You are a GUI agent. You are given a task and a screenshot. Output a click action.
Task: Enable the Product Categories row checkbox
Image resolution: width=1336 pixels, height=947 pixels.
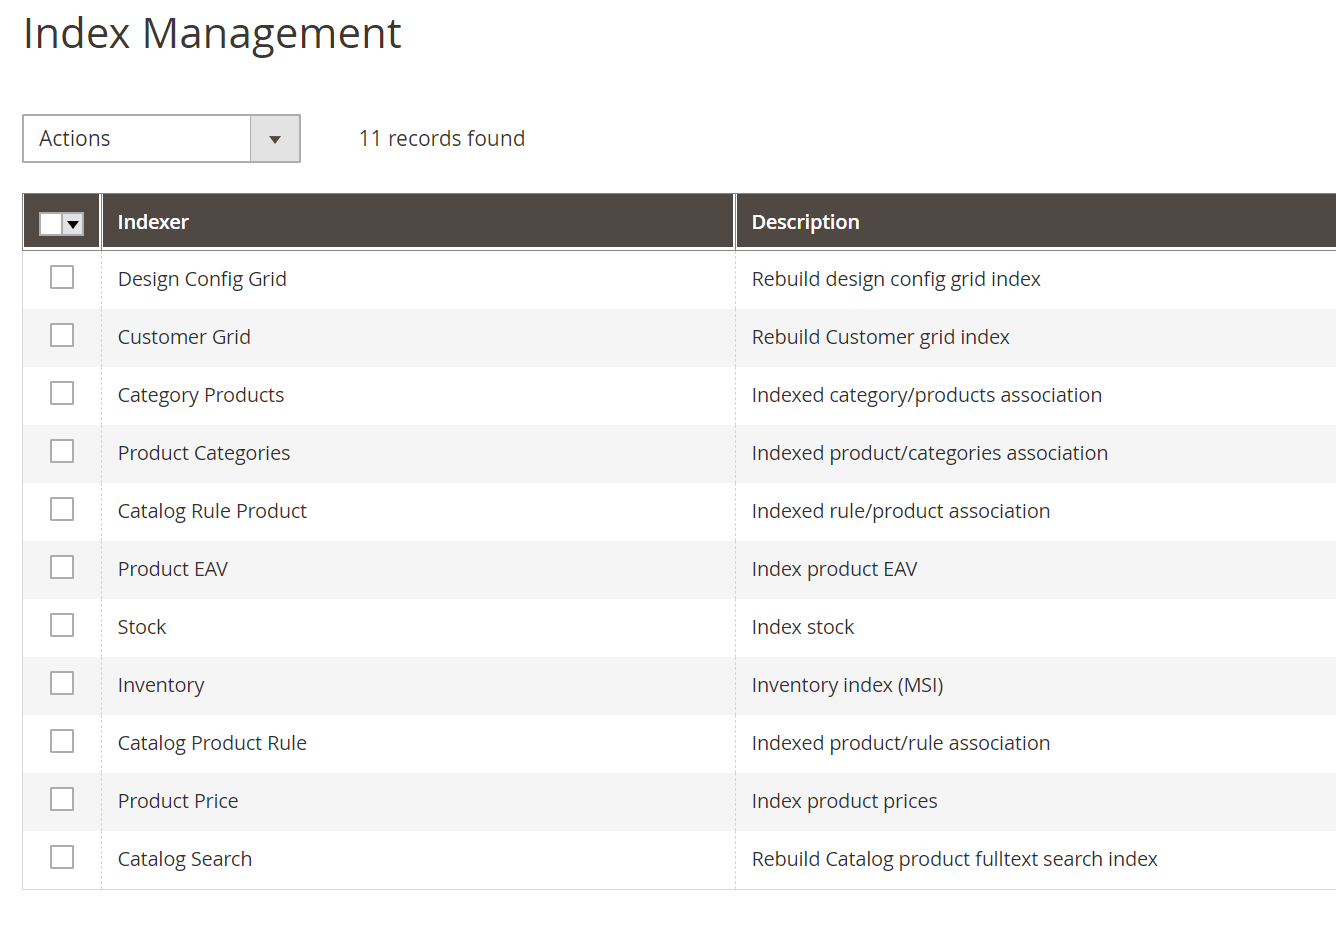point(62,451)
